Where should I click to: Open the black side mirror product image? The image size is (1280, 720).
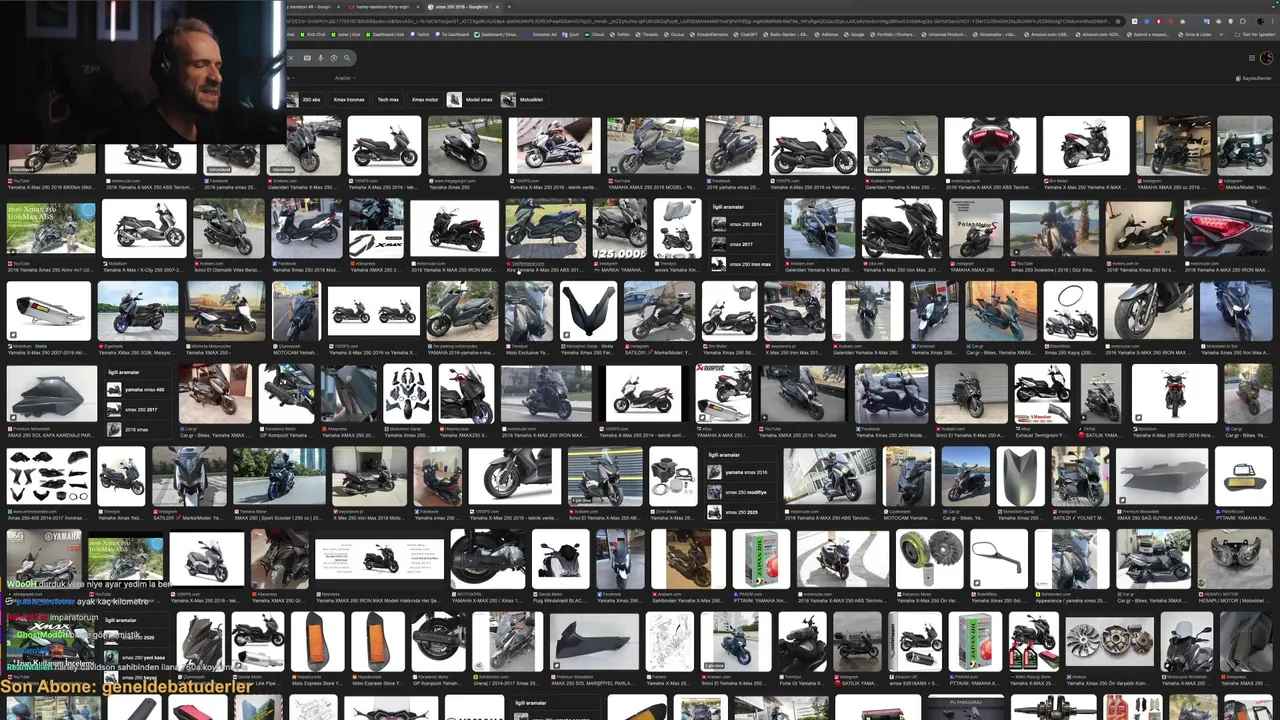tap(998, 558)
